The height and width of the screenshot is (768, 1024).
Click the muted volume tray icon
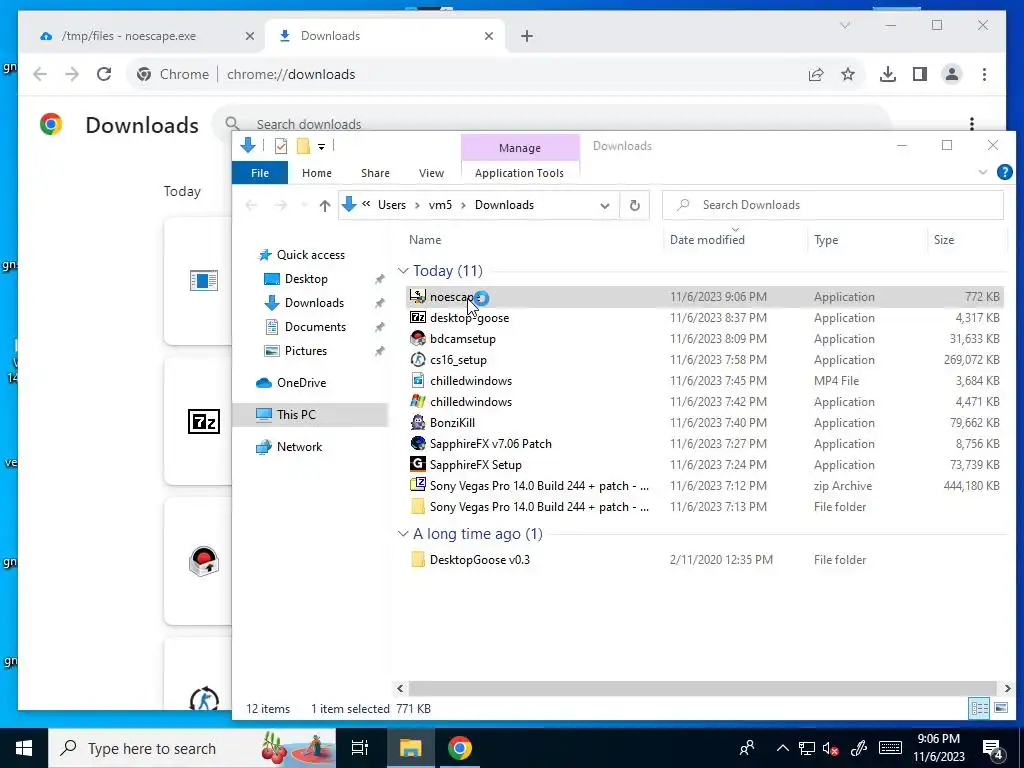click(x=830, y=748)
